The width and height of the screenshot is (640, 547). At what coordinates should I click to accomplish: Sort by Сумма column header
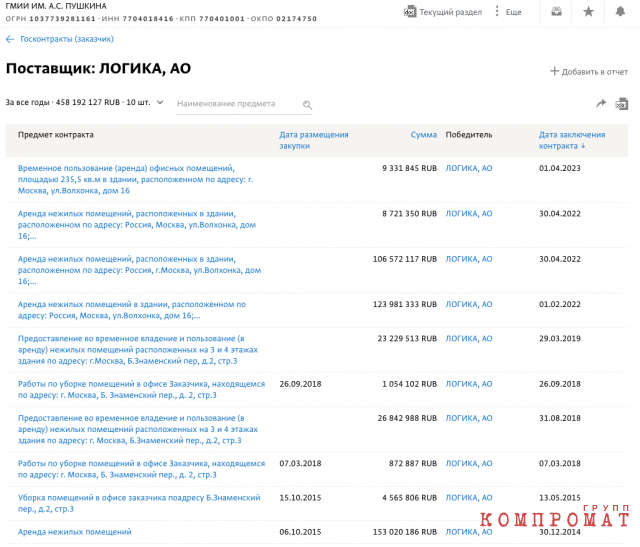423,135
